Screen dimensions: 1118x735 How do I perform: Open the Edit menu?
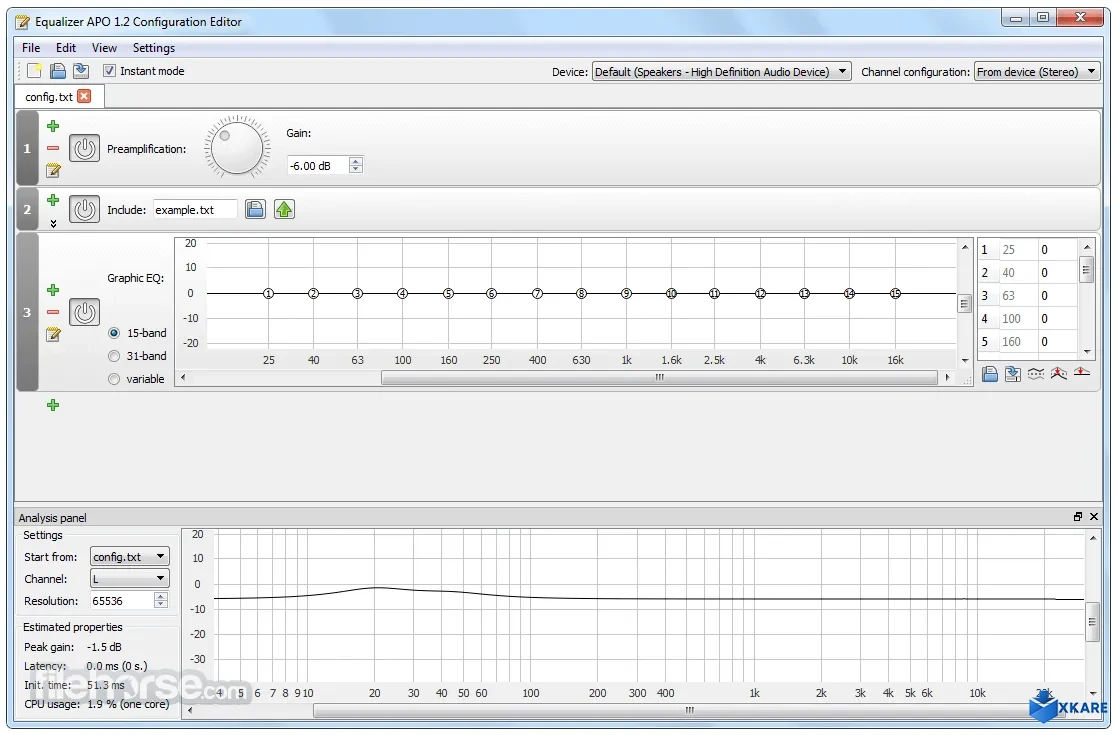[66, 48]
